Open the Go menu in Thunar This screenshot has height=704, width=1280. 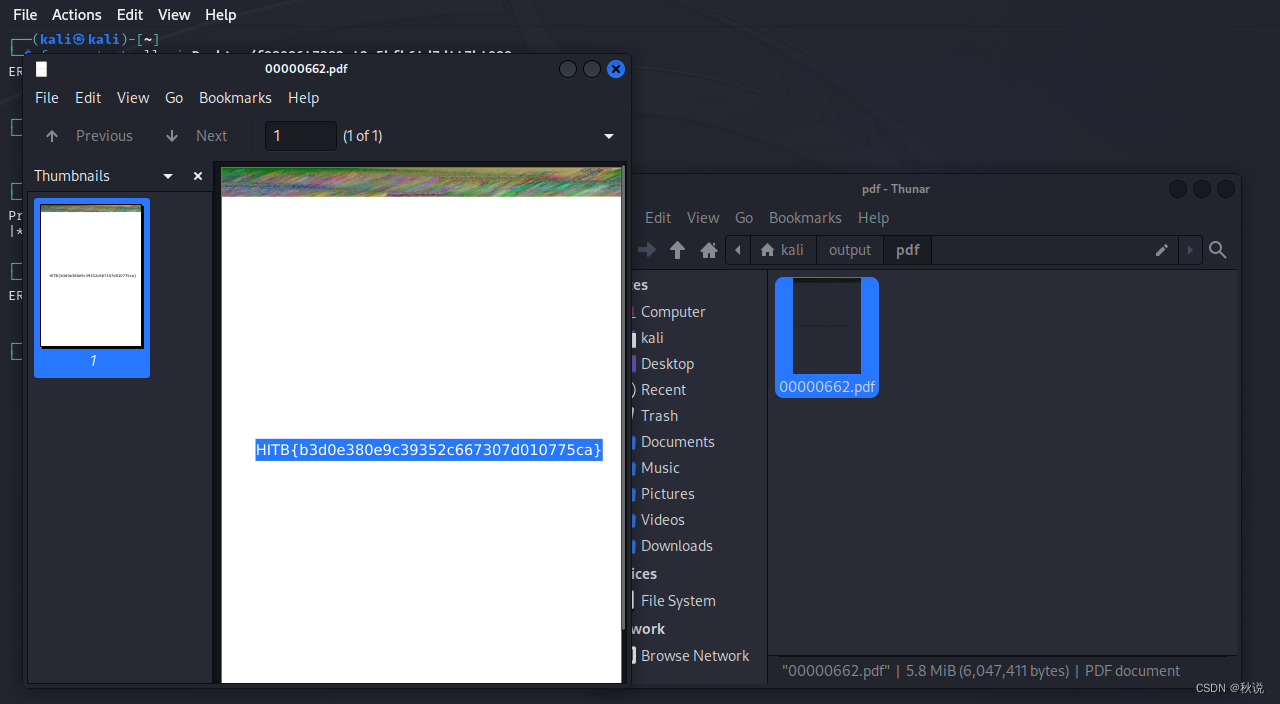pyautogui.click(x=744, y=217)
